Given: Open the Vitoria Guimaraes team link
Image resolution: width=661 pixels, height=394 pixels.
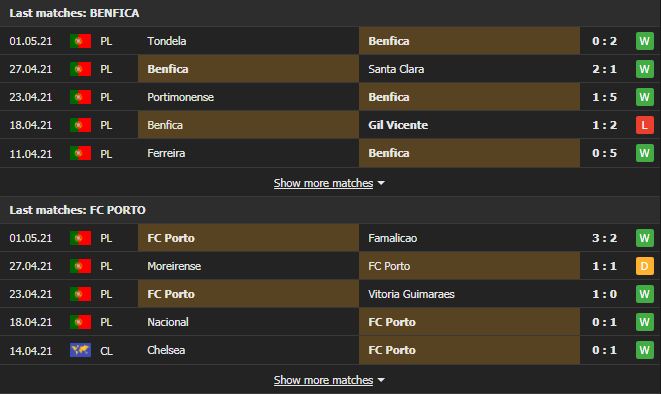Looking at the screenshot, I should pos(411,294).
